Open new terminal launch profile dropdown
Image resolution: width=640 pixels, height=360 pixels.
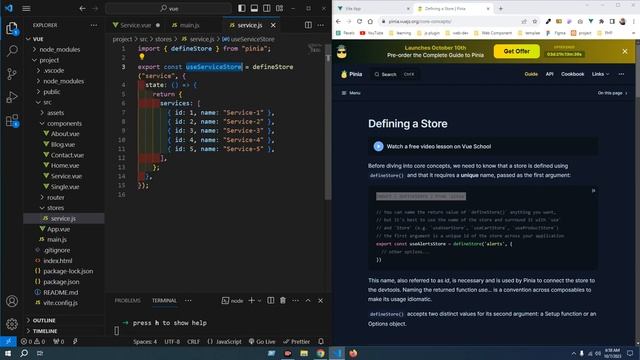tap(259, 301)
